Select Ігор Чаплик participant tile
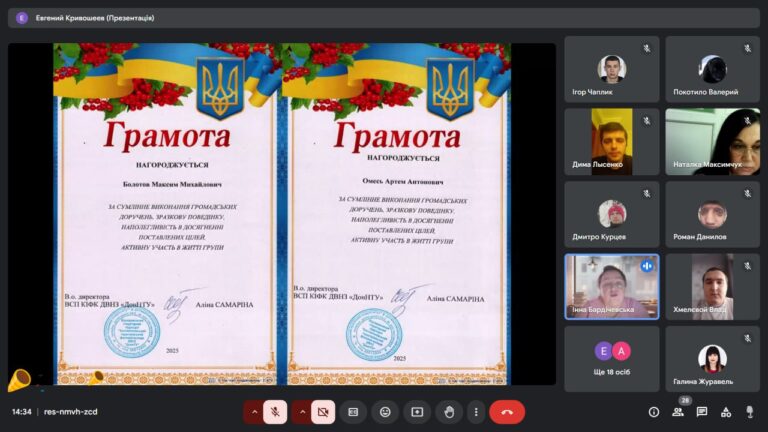This screenshot has width=768, height=432. point(612,69)
